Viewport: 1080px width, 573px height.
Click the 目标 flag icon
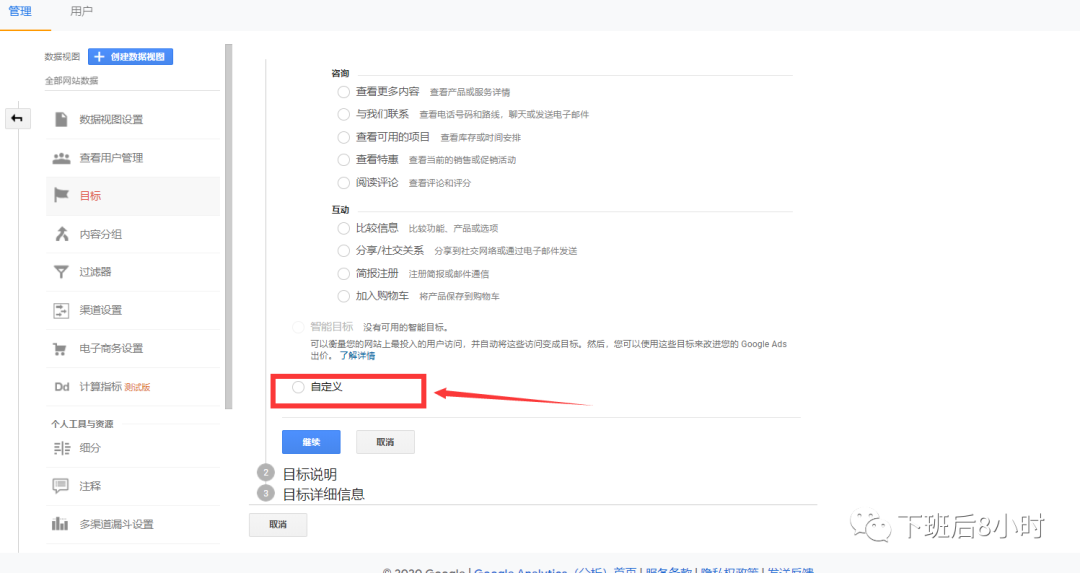coord(61,196)
